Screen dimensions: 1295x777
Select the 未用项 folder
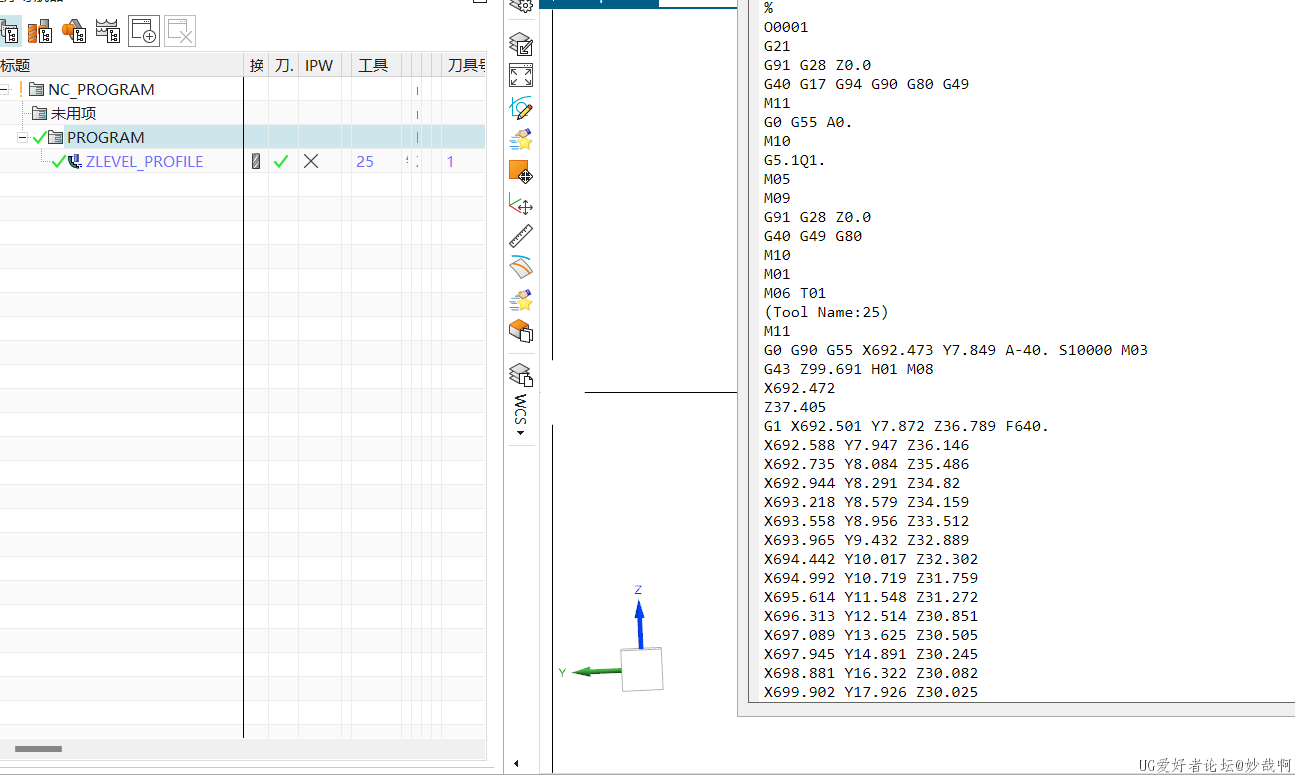click(x=73, y=113)
